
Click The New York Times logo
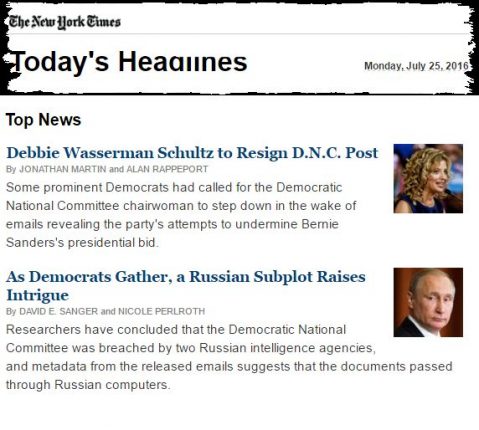[64, 22]
